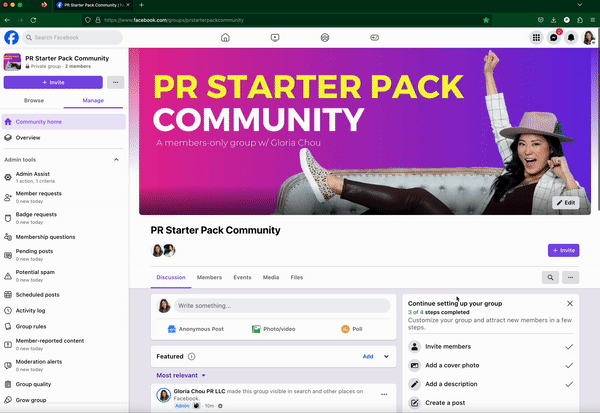Open the Watch video icon
600x413 pixels.
(x=275, y=38)
